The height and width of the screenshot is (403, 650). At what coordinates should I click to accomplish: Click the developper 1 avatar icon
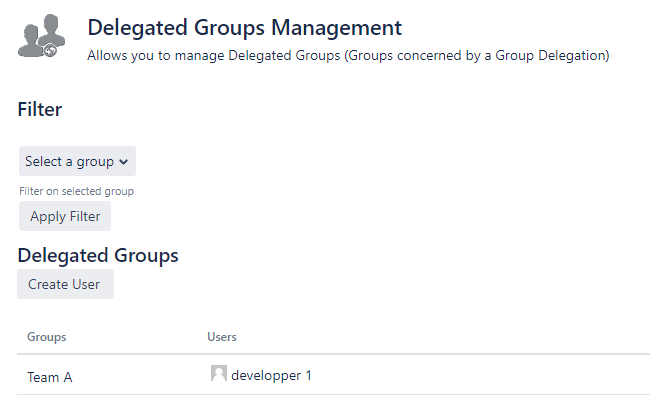pyautogui.click(x=218, y=374)
